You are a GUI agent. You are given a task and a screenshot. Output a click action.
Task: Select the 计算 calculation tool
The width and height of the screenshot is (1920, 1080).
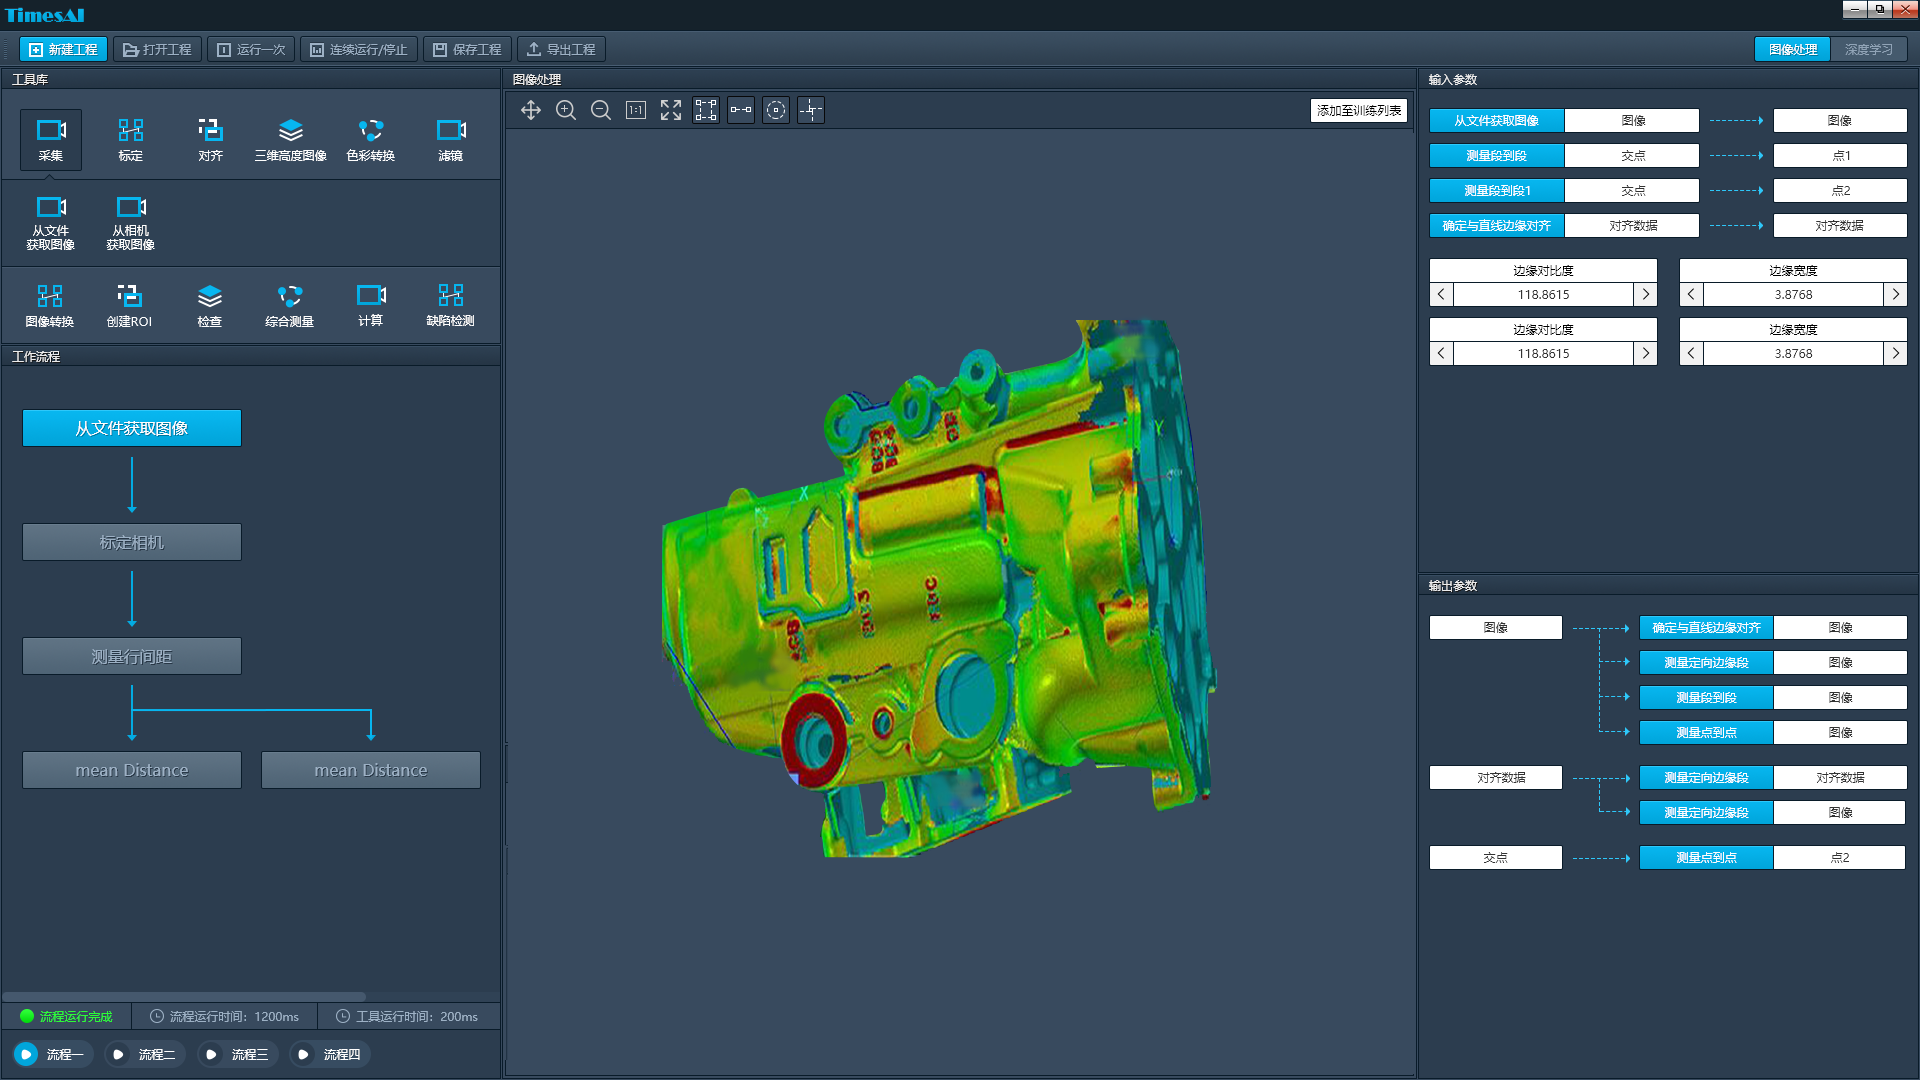tap(371, 306)
